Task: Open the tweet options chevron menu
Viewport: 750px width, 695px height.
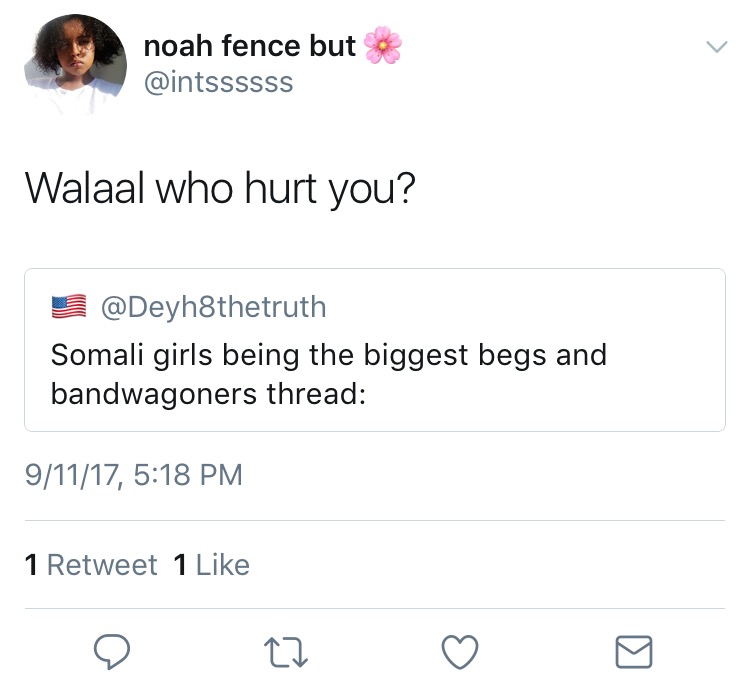Action: (716, 46)
